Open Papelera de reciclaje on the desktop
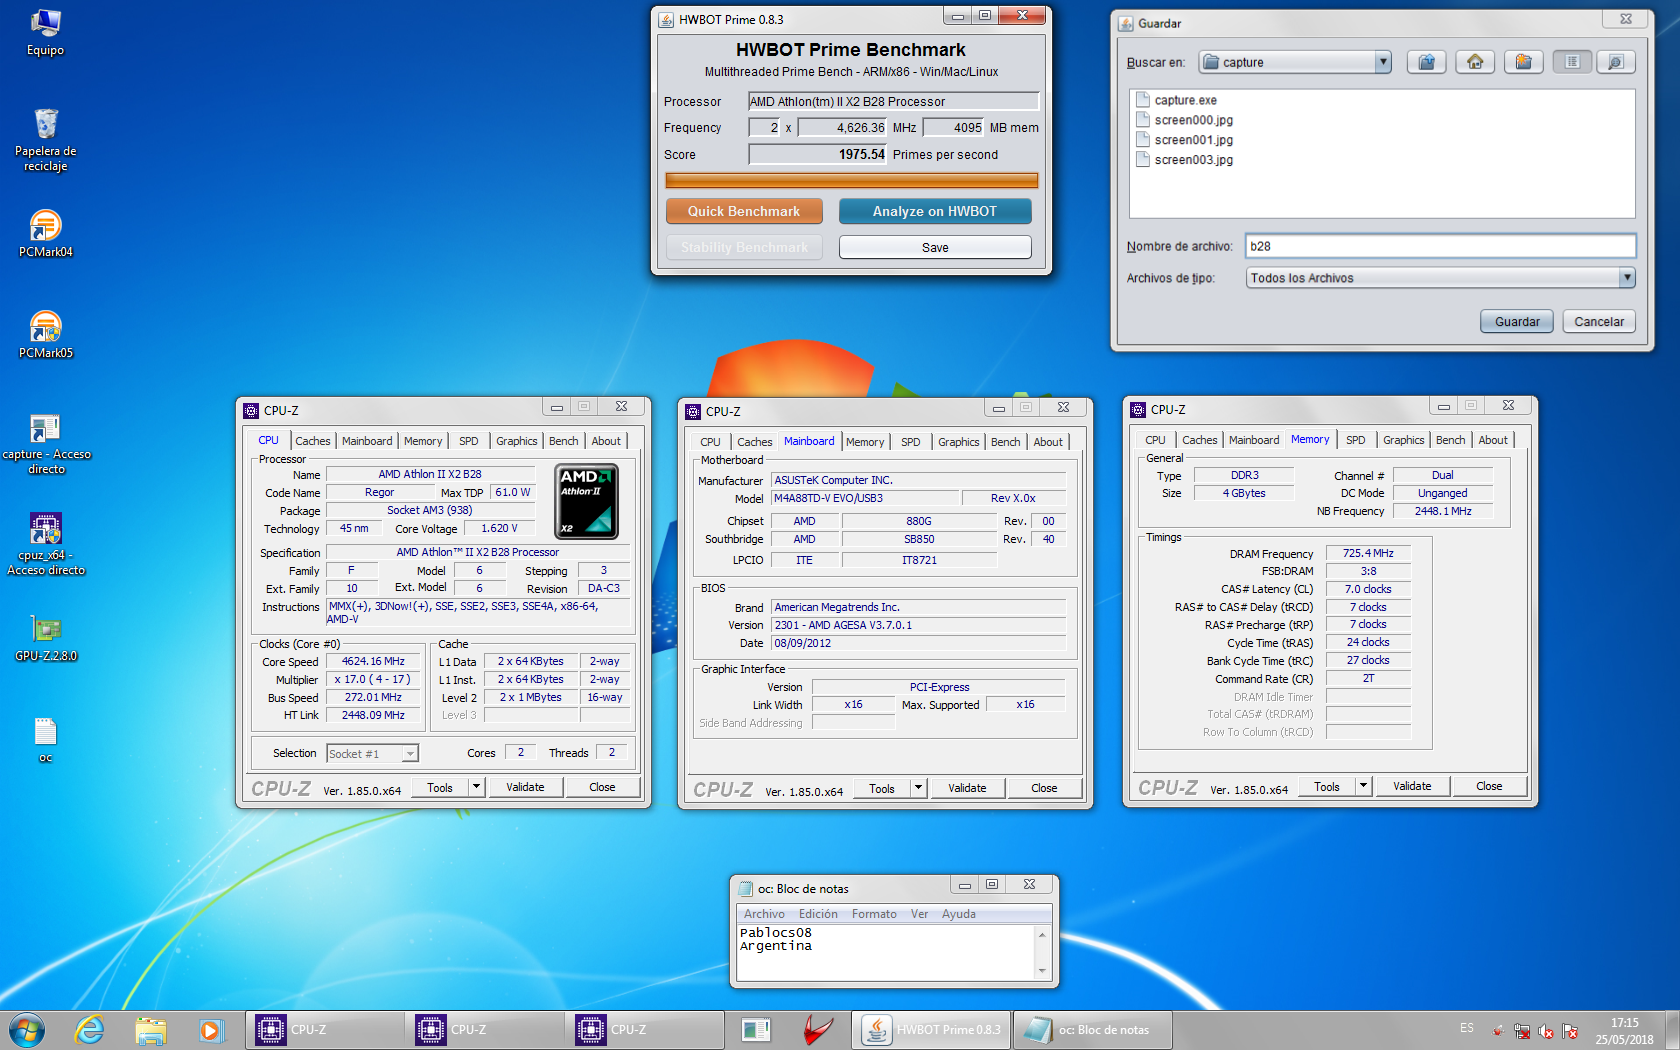The width and height of the screenshot is (1680, 1050). click(45, 140)
